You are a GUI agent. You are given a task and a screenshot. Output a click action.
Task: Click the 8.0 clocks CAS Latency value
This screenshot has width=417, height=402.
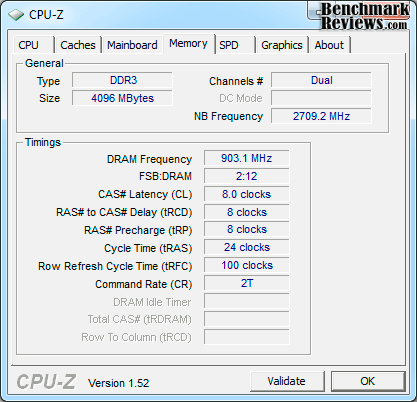pos(247,194)
